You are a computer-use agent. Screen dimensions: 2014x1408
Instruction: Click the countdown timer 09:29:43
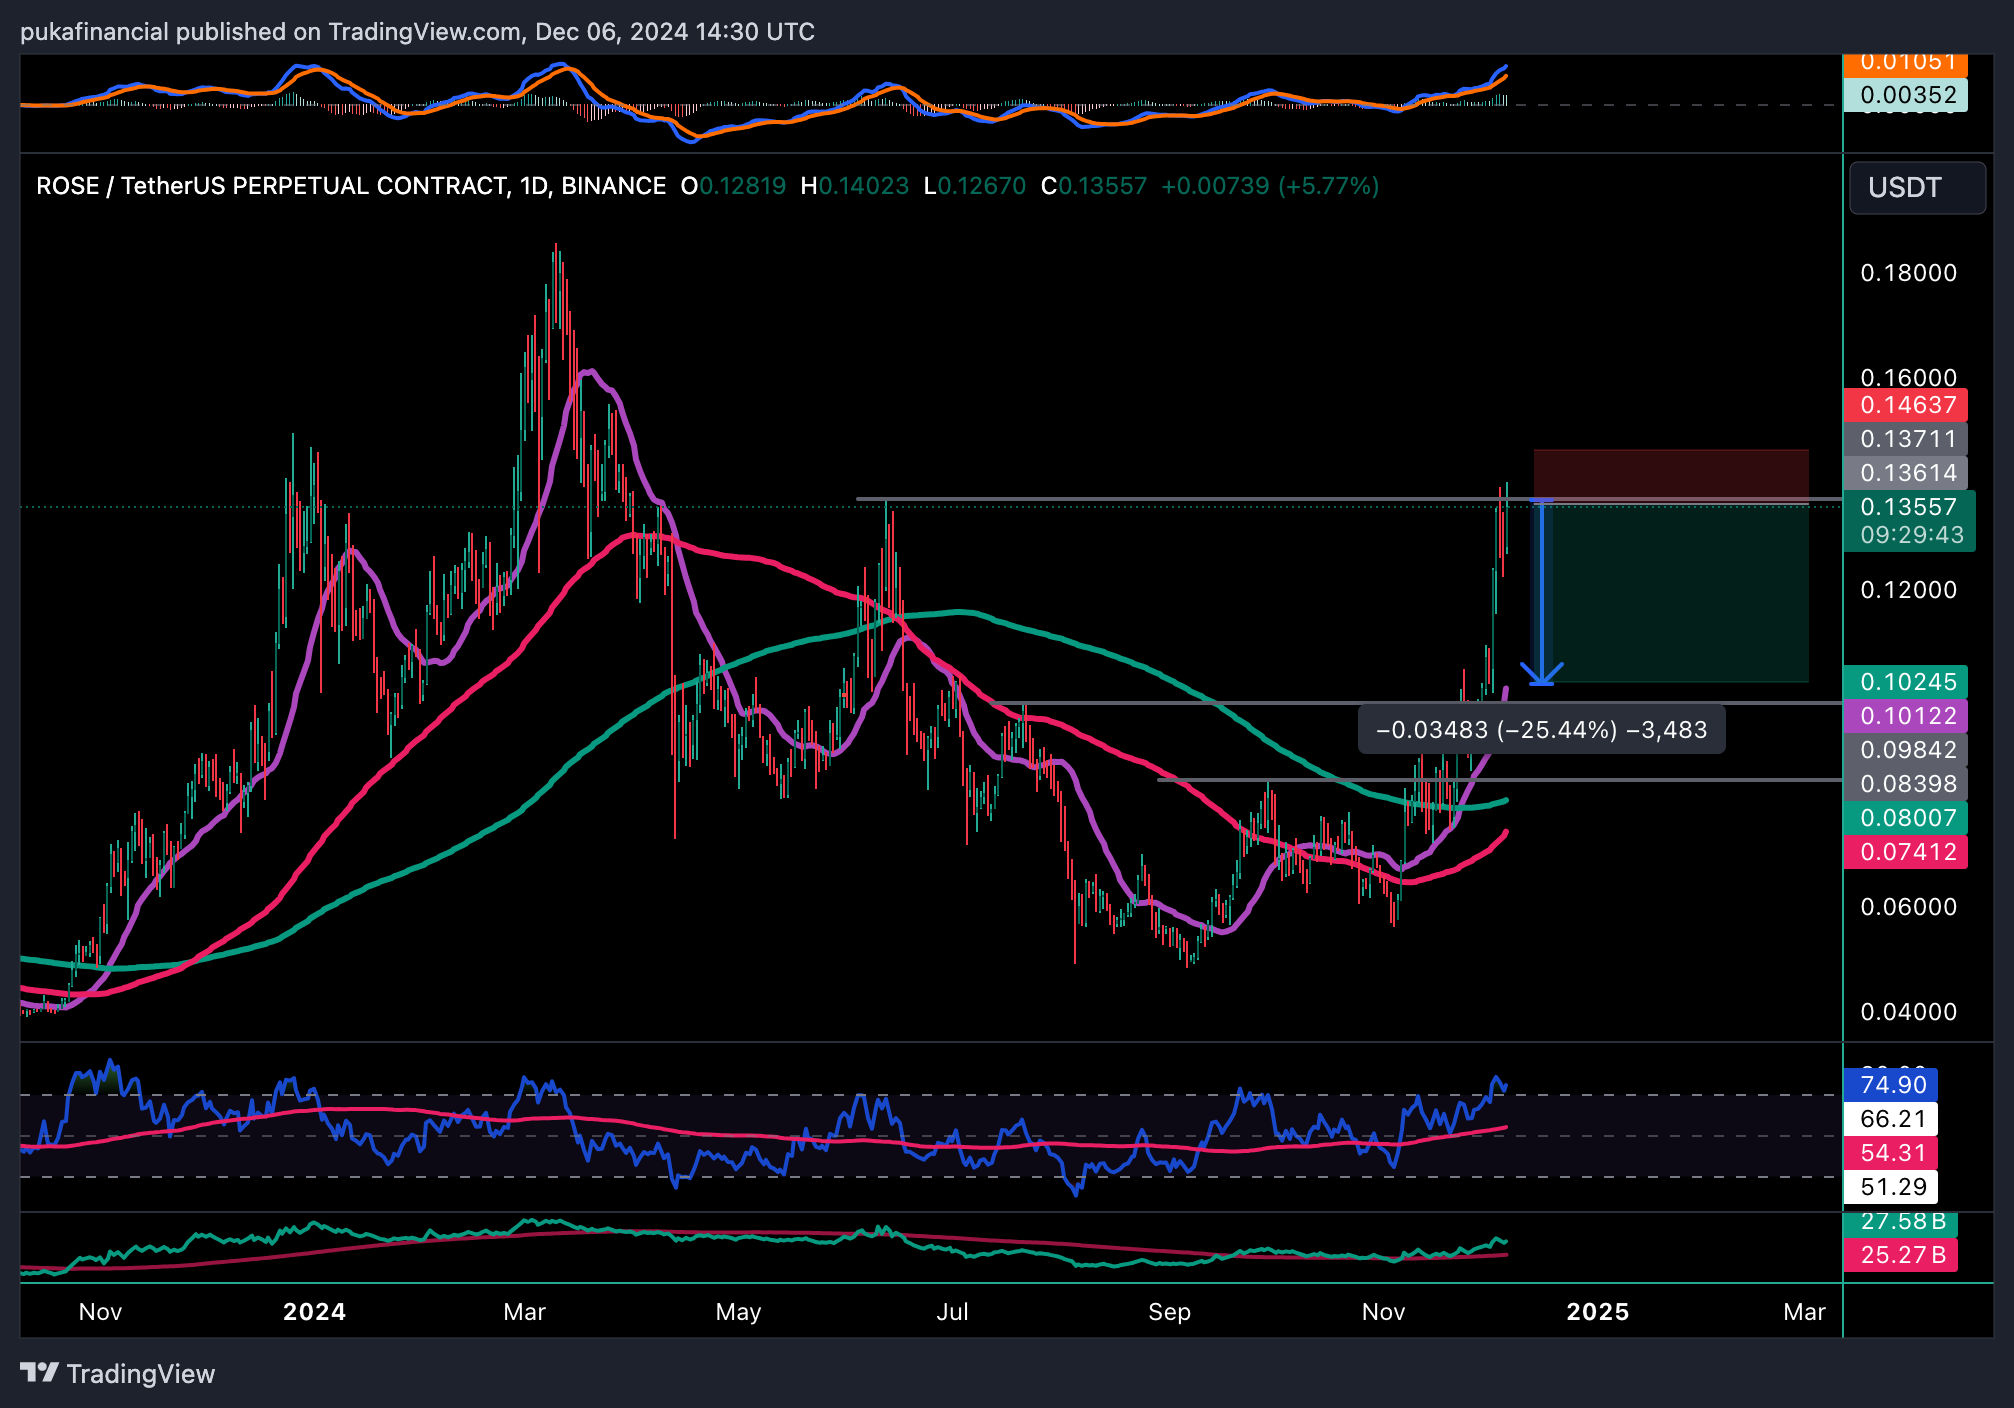[1911, 536]
